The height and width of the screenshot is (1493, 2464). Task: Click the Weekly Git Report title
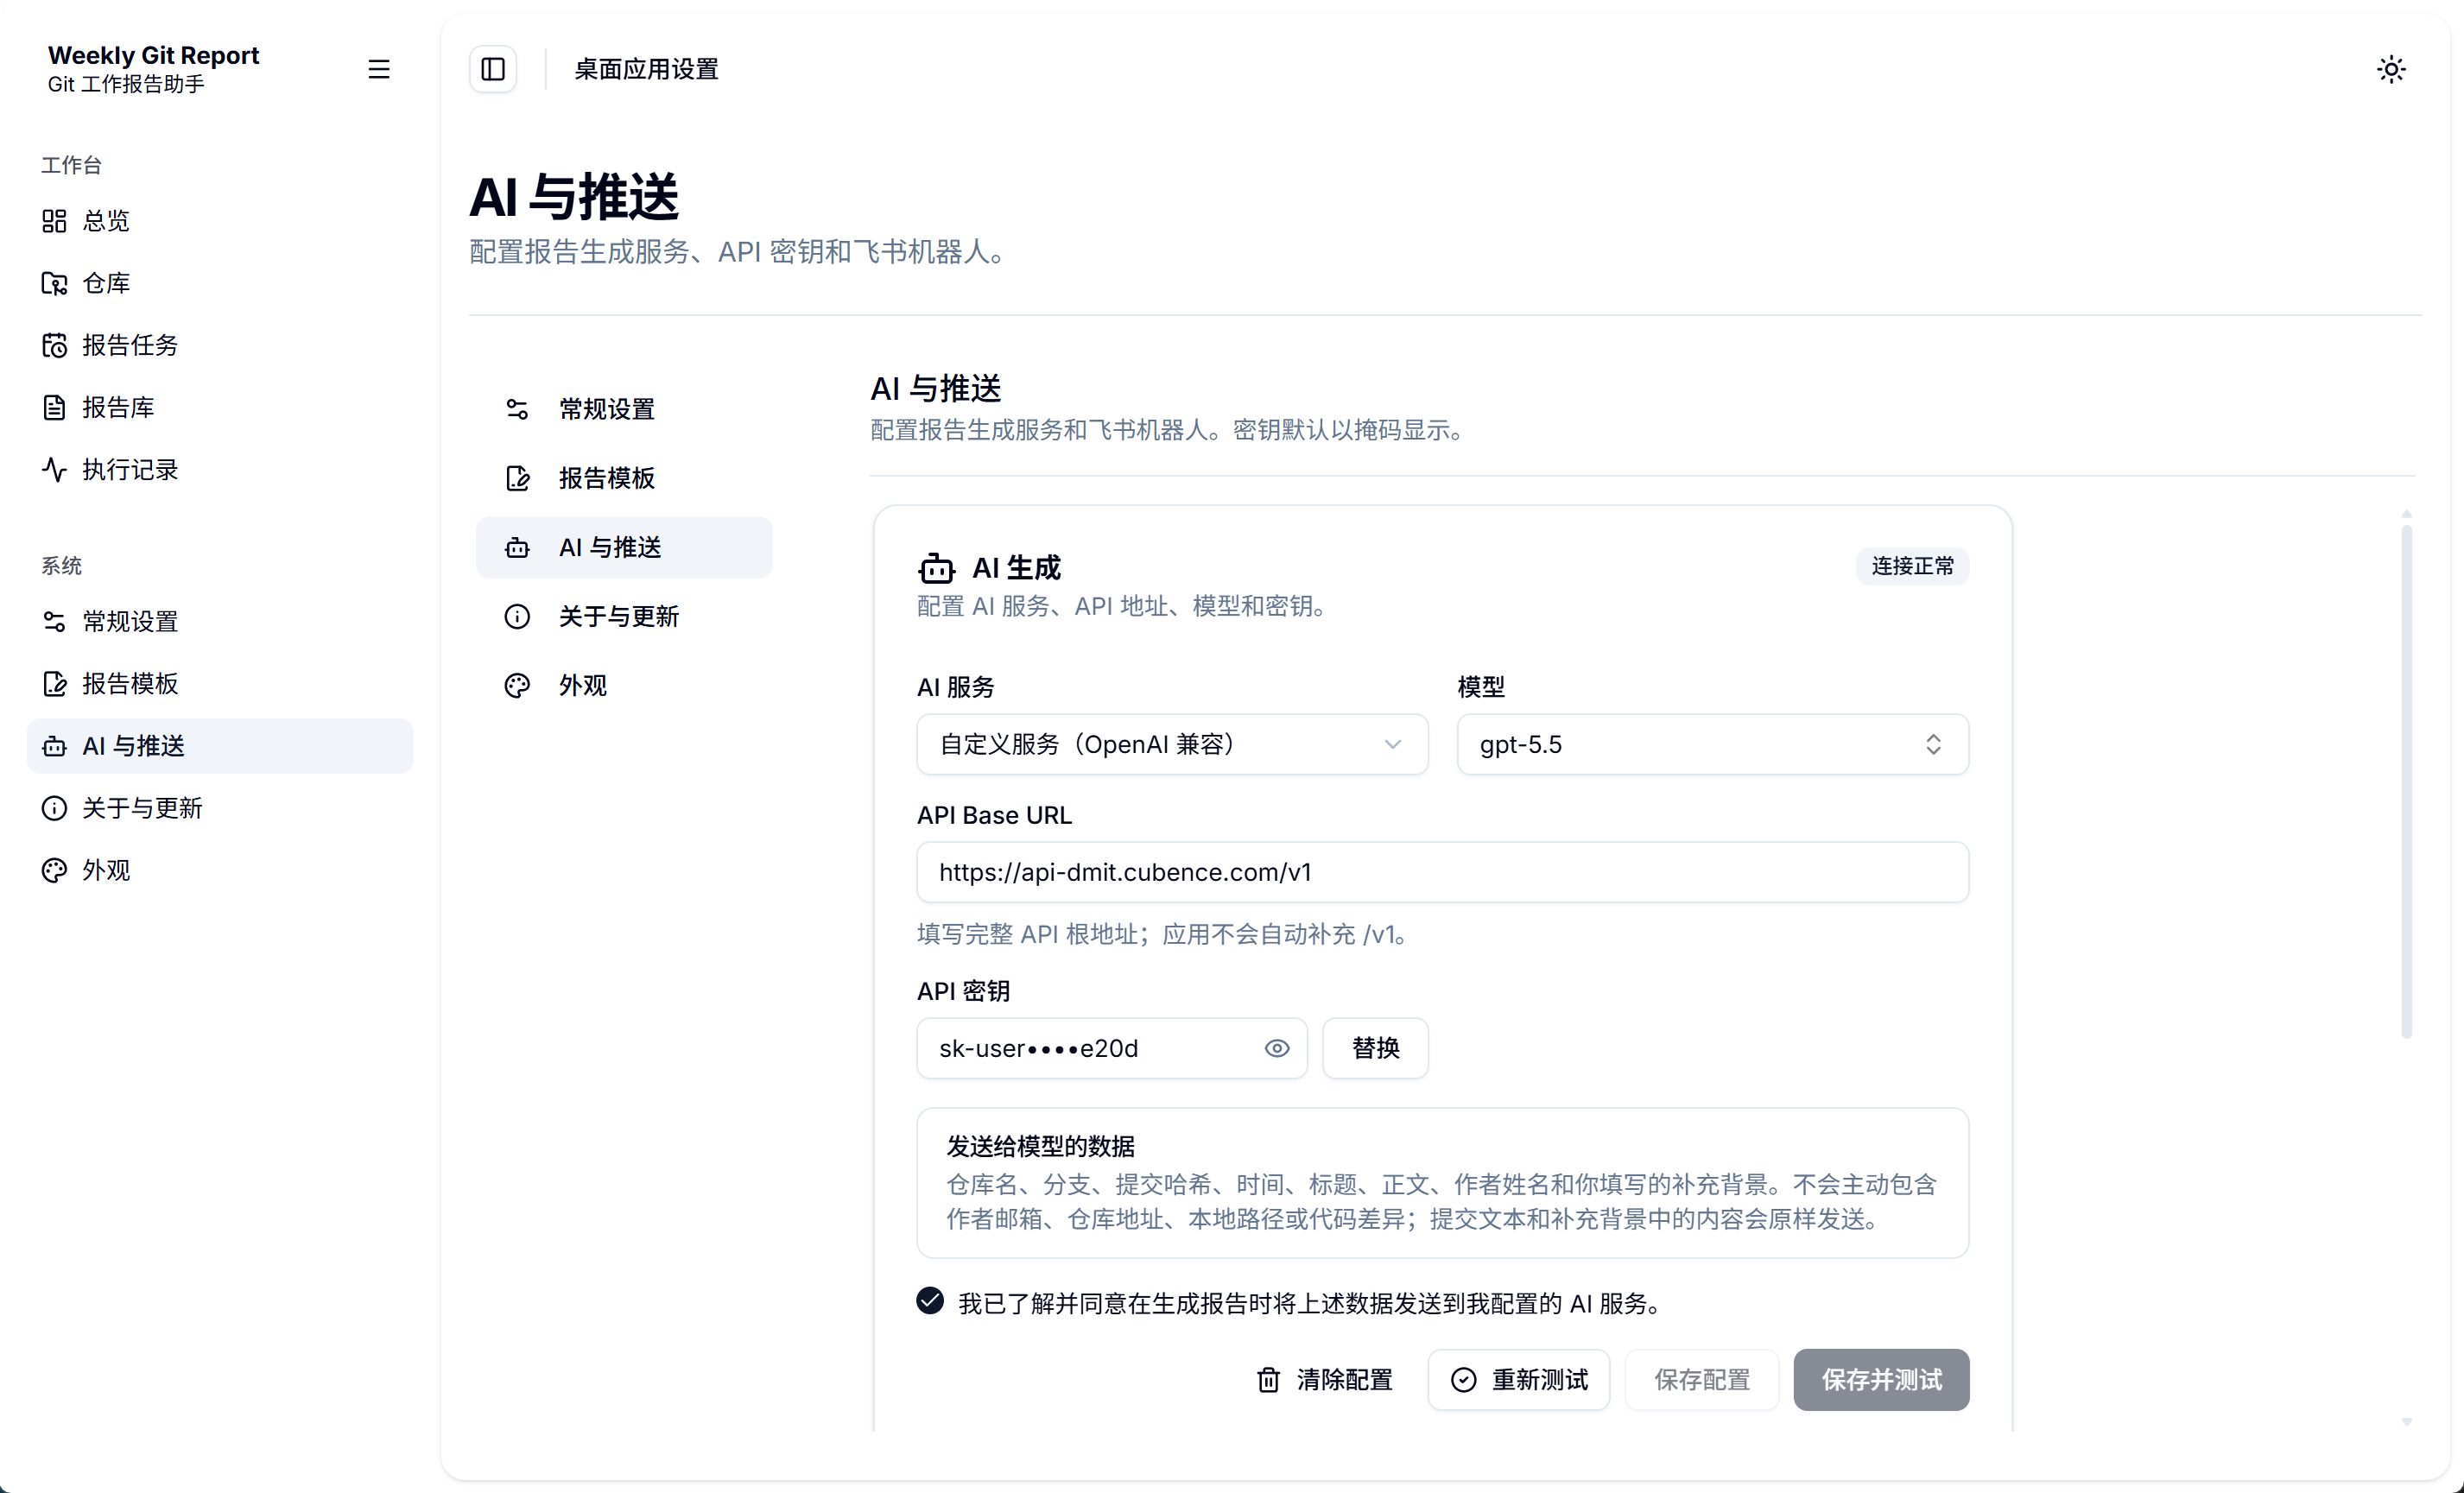(x=153, y=55)
